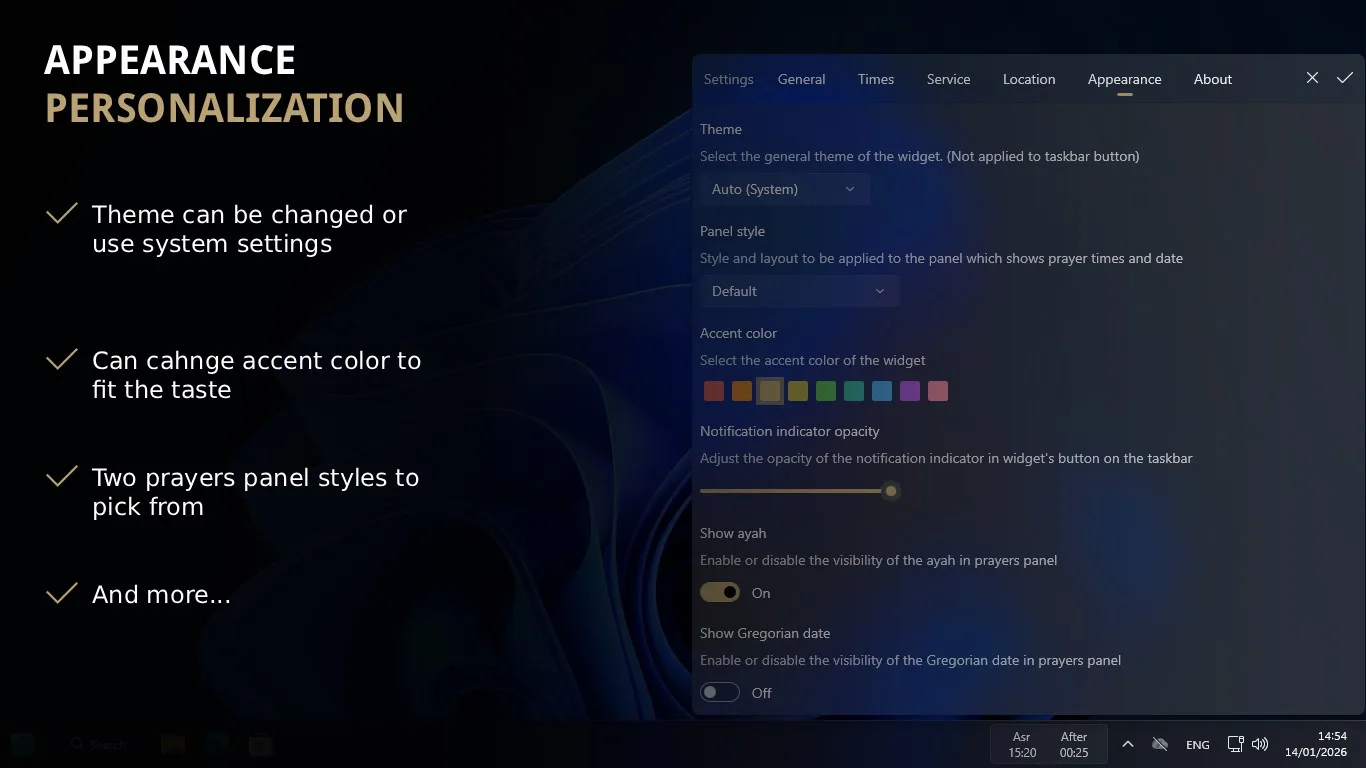The width and height of the screenshot is (1366, 768).
Task: Turn off the Show ayah toggle
Action: (x=720, y=592)
